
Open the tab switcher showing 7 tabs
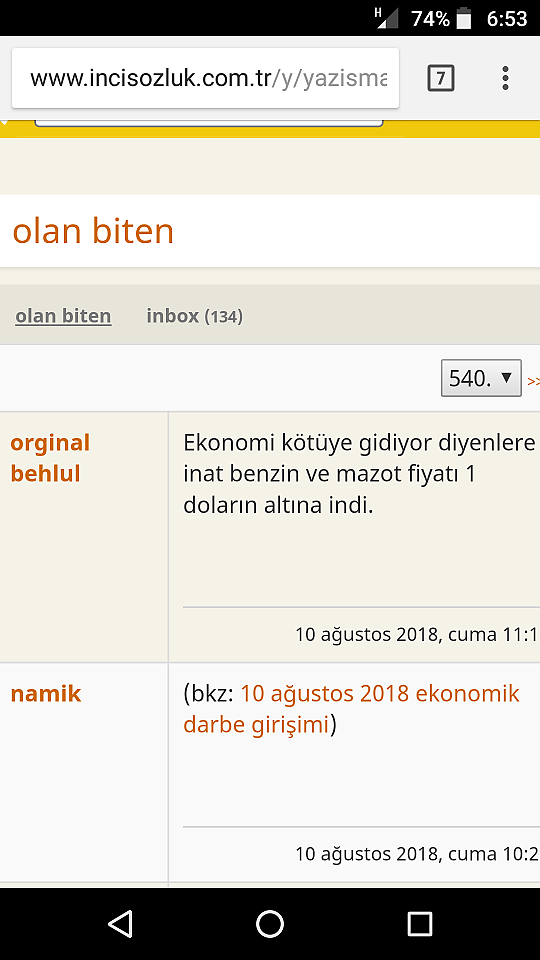tap(440, 78)
